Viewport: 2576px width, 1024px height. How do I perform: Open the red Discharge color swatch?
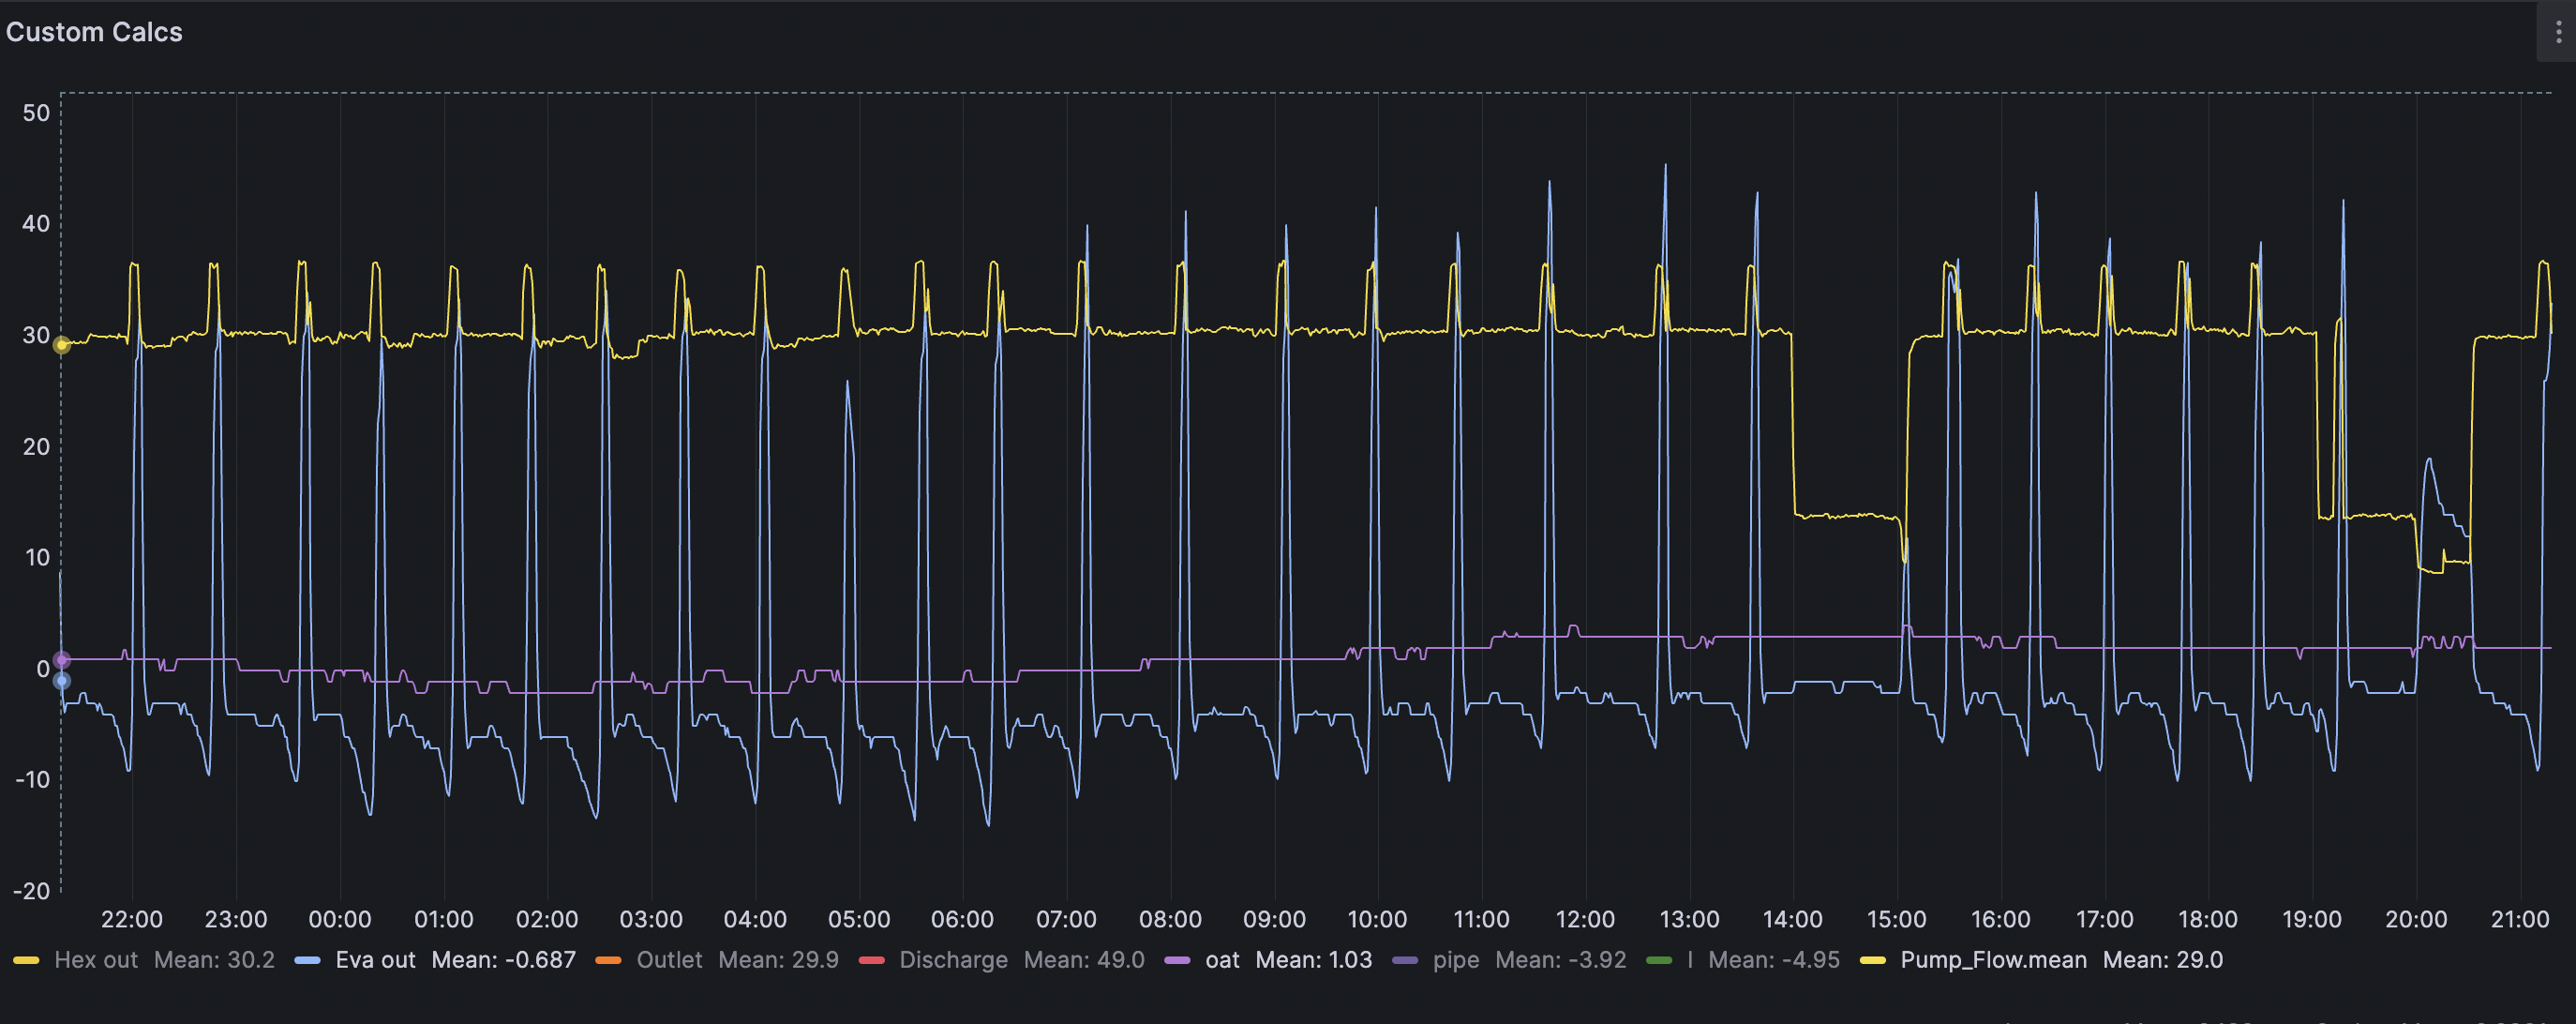[x=871, y=960]
